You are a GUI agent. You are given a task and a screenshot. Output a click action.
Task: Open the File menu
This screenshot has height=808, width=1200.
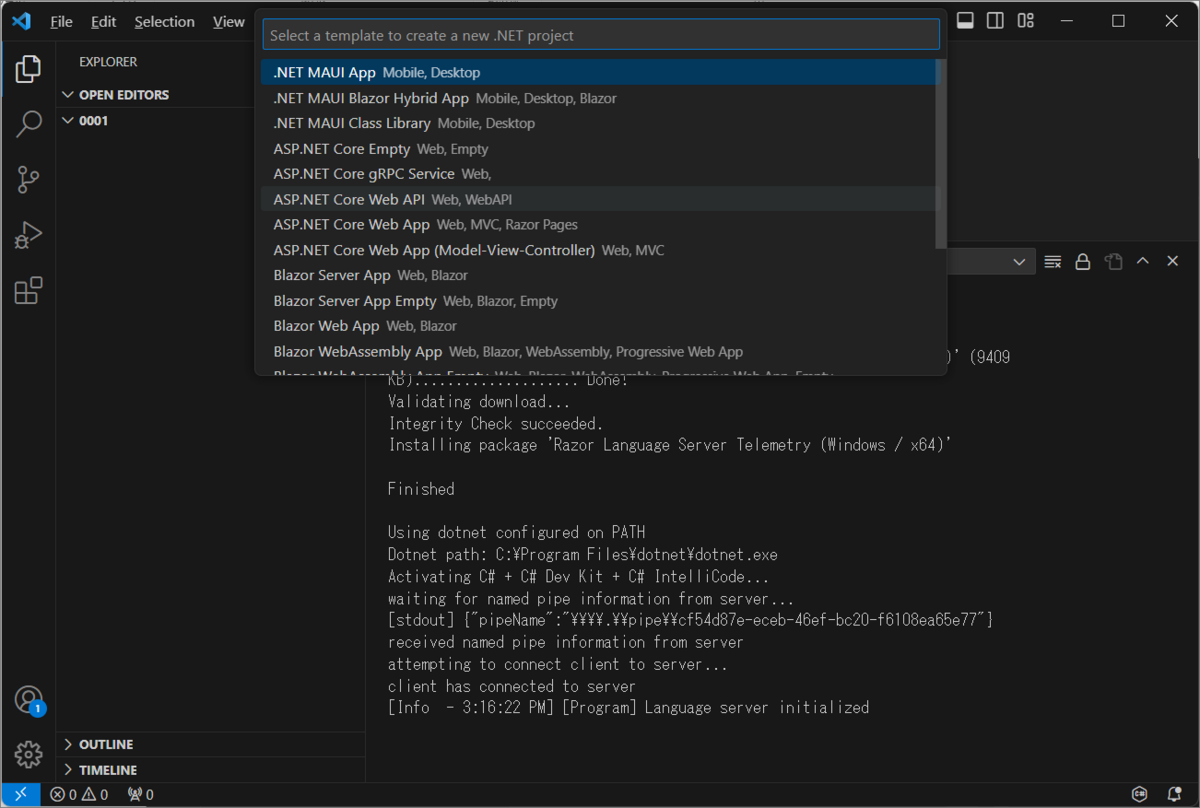tap(61, 21)
